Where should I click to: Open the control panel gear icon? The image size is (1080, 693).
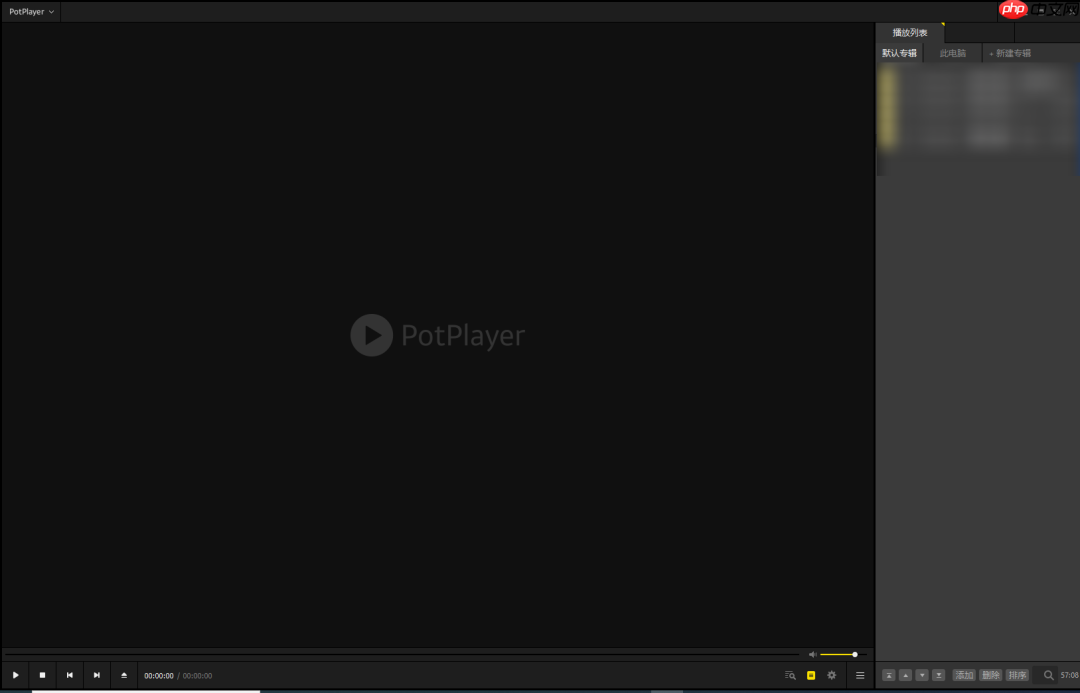point(831,675)
